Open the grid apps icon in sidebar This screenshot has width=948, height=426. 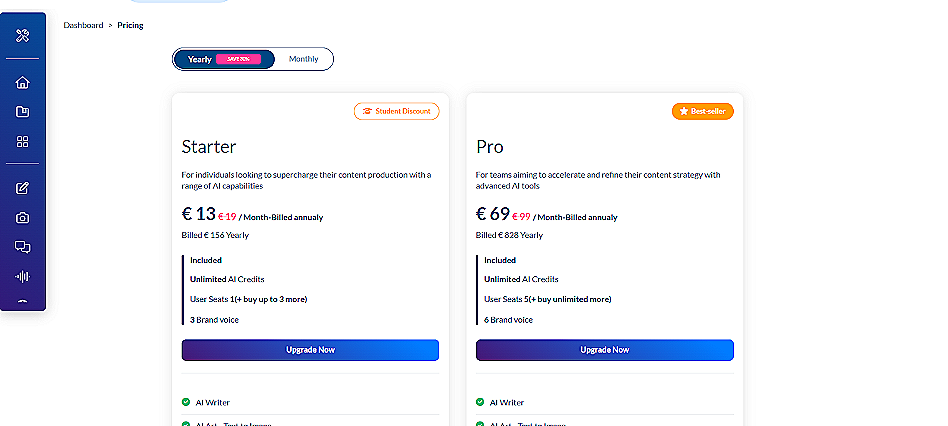point(22,142)
